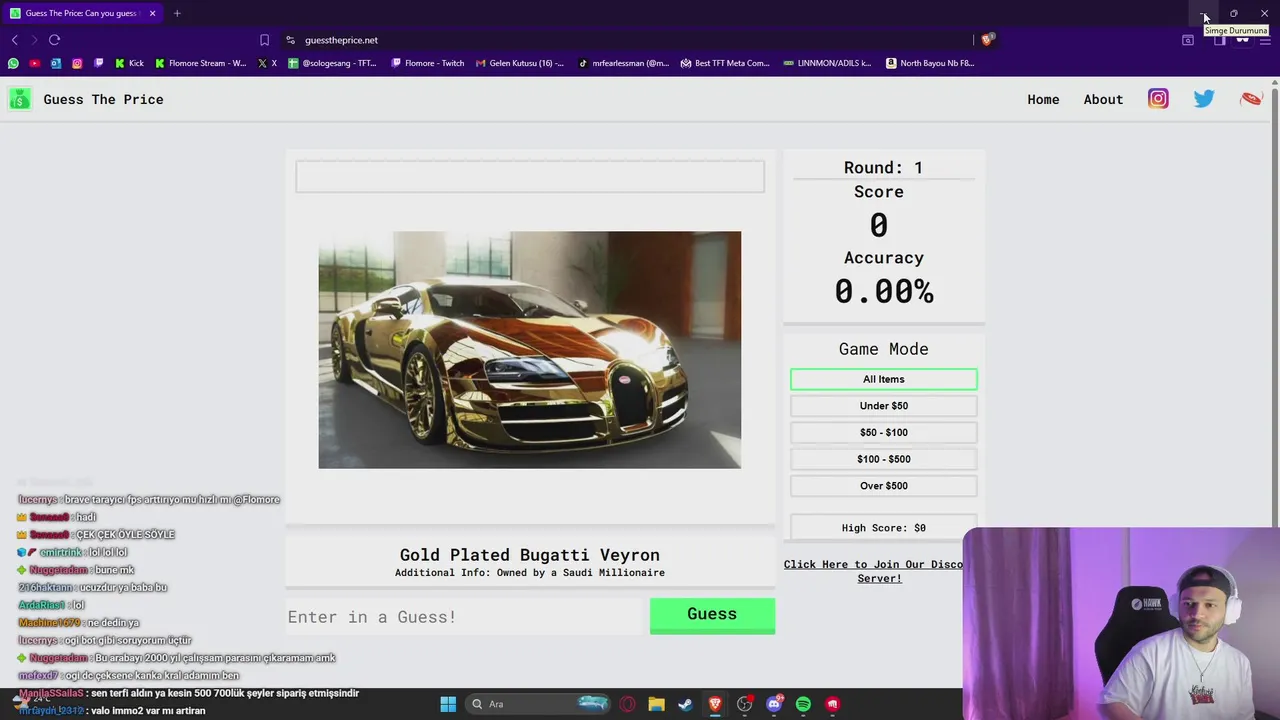The height and width of the screenshot is (720, 1280).
Task: Open the Twitter bird icon in header
Action: [1204, 98]
